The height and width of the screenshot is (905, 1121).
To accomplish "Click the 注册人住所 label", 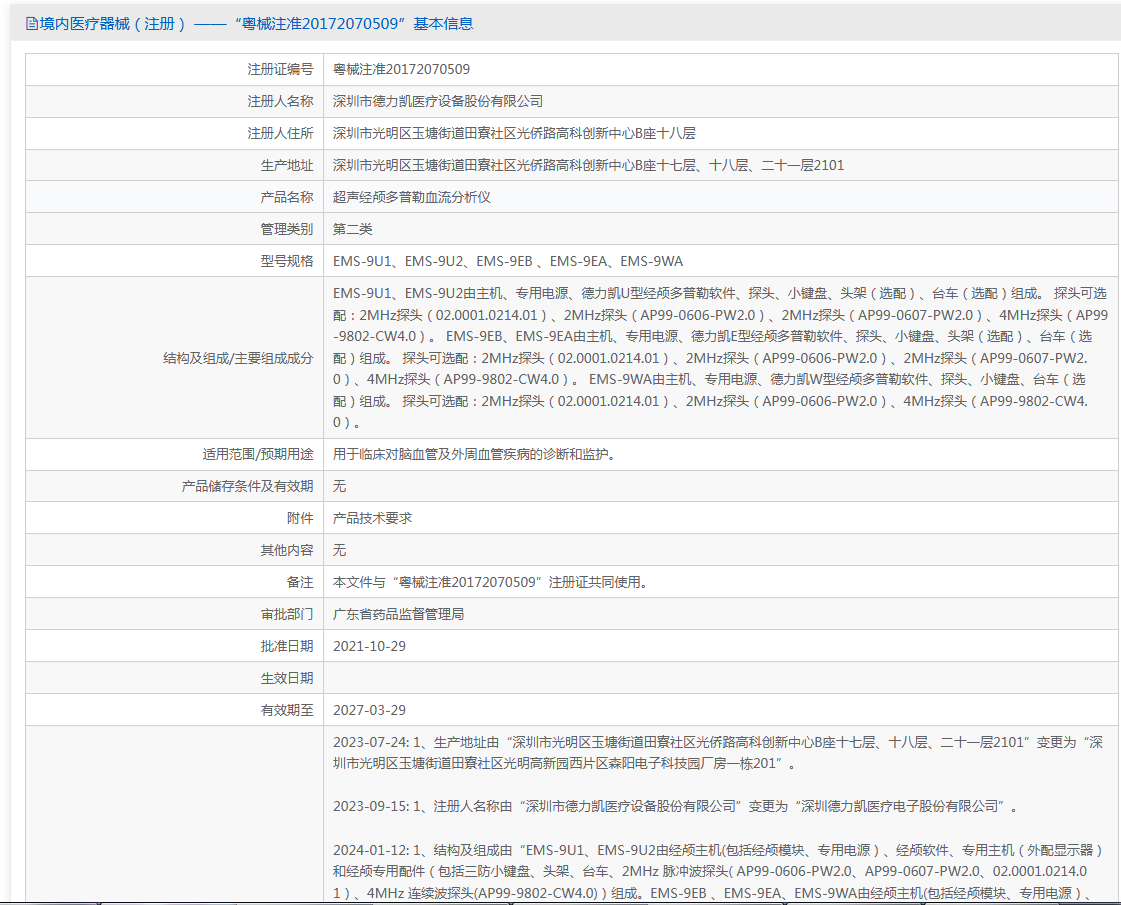I will click(280, 134).
